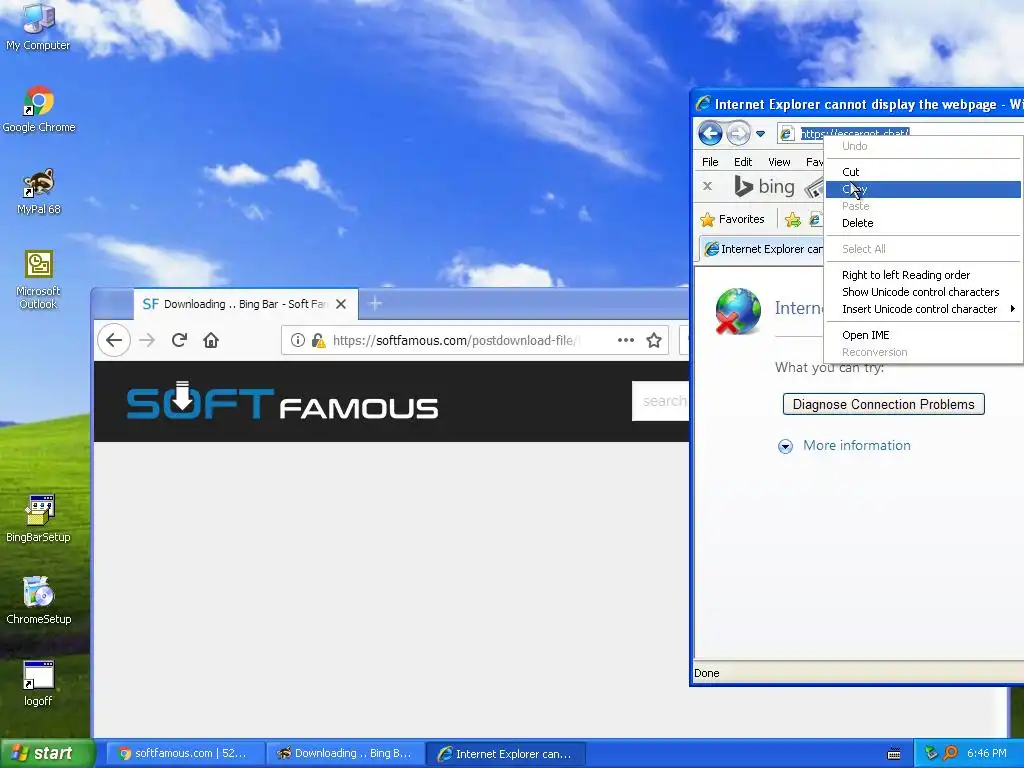Click the padlock warning icon in URL bar
Image resolution: width=1024 pixels, height=768 pixels.
[319, 340]
